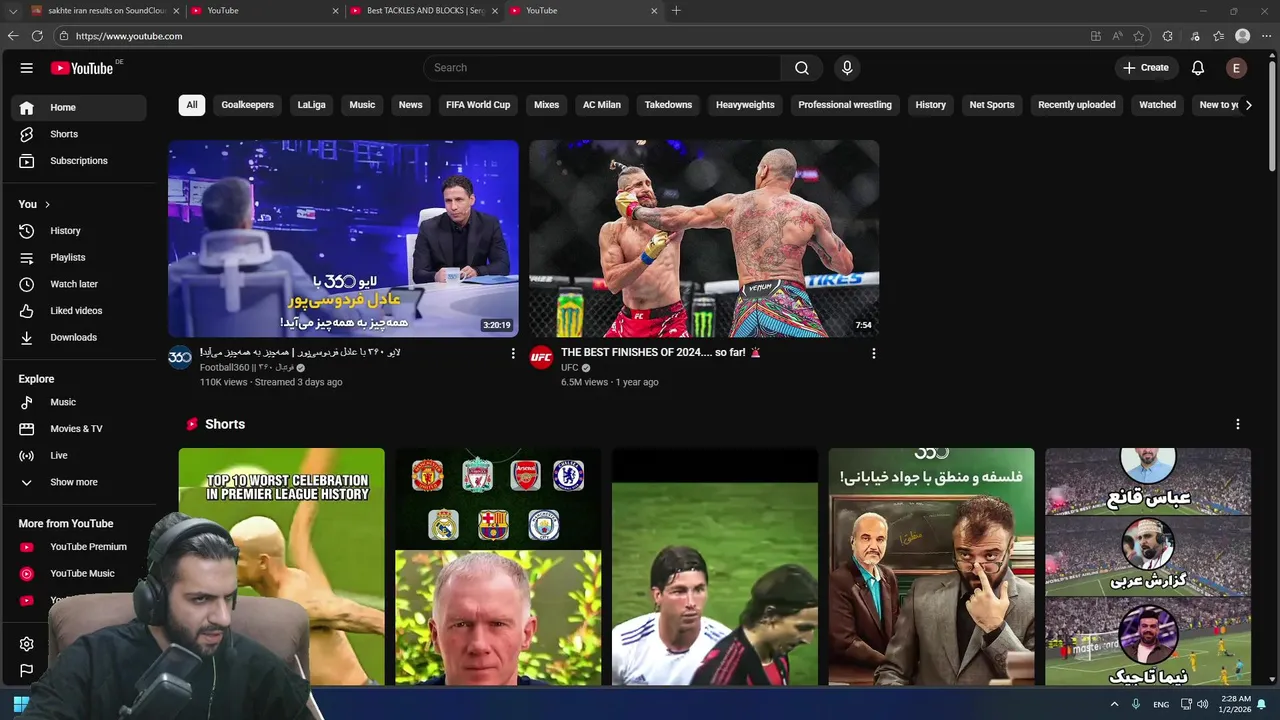
Task: Open the taskbar clock and date
Action: [1236, 704]
